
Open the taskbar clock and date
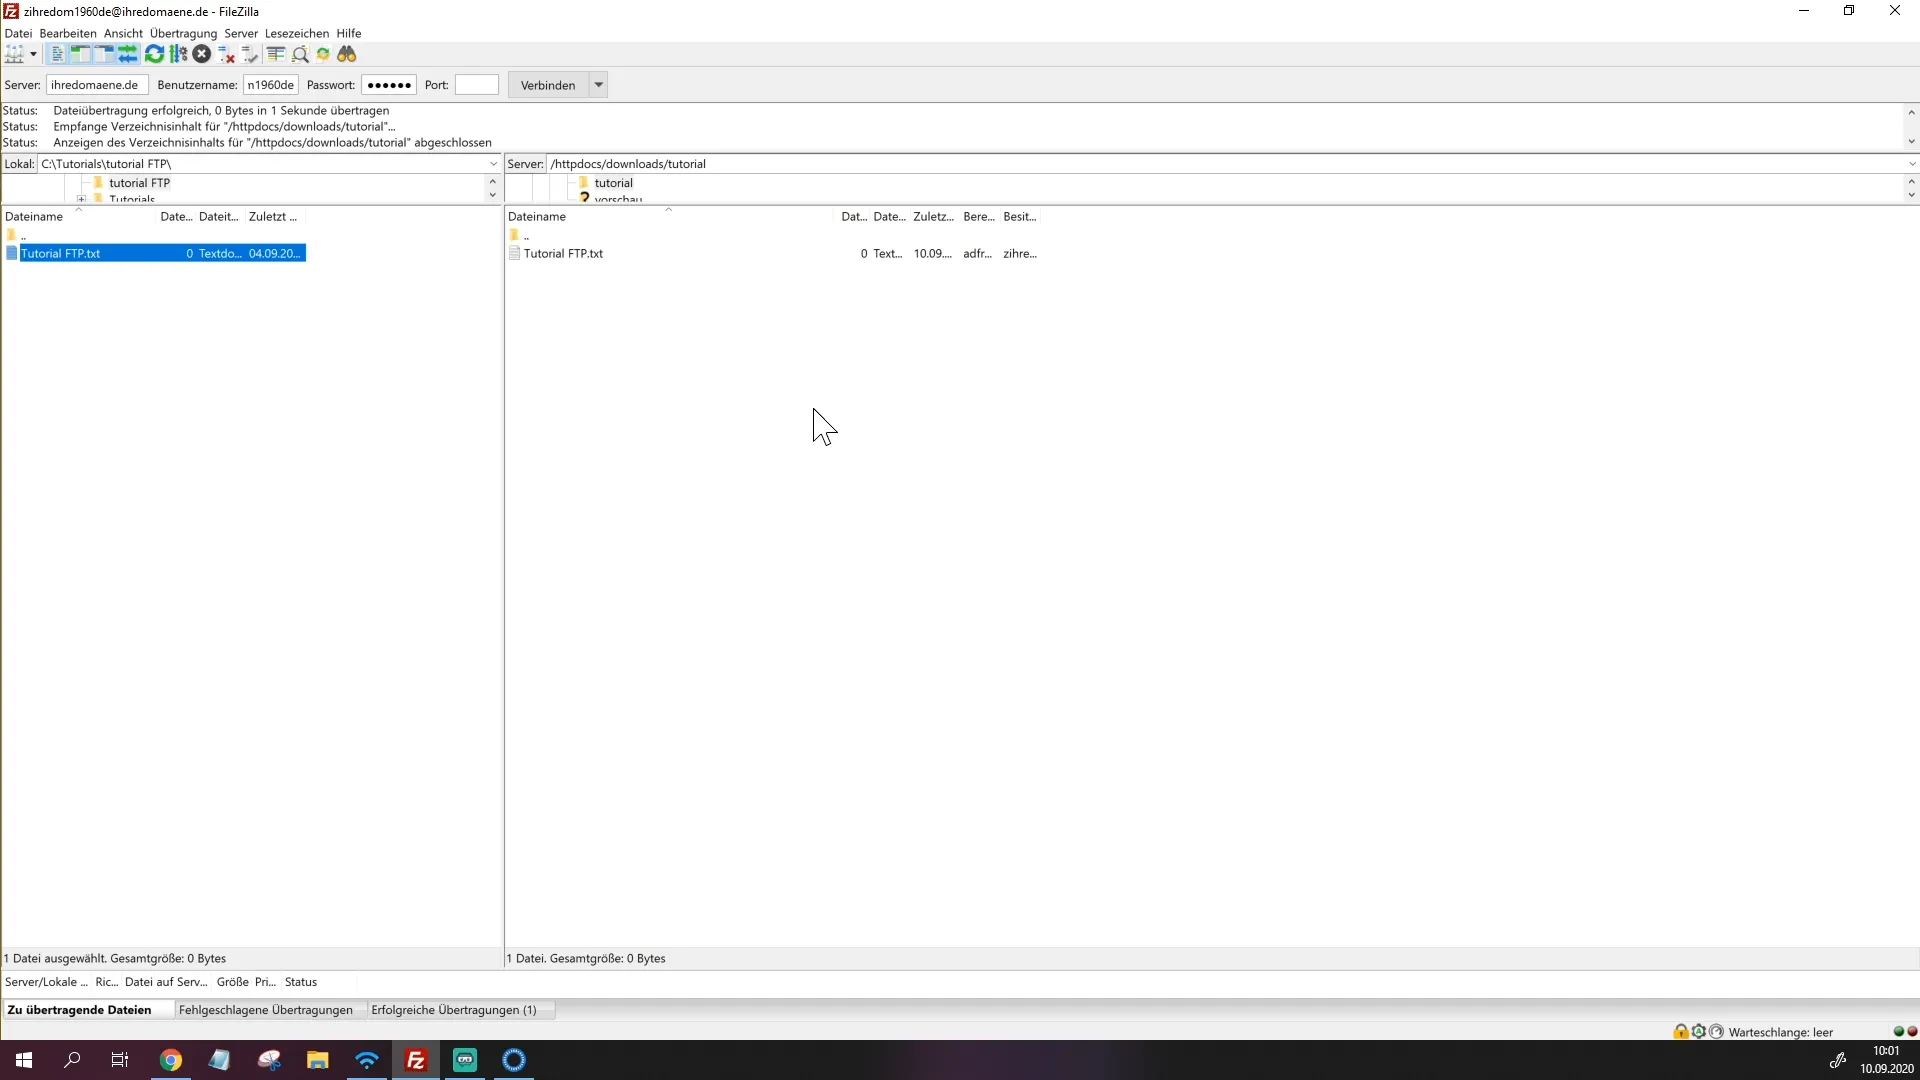1887,1060
